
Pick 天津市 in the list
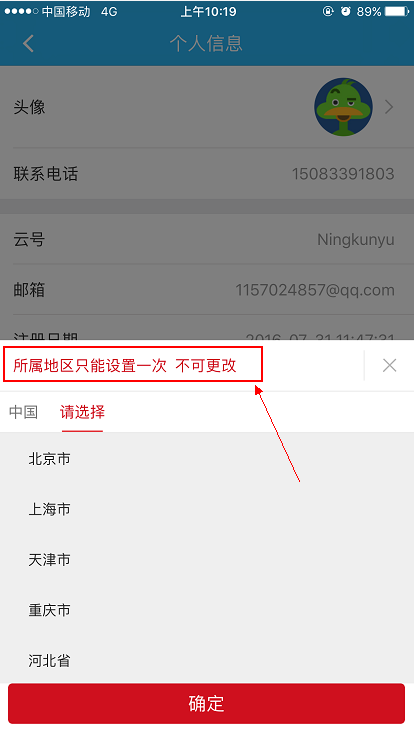point(207,560)
